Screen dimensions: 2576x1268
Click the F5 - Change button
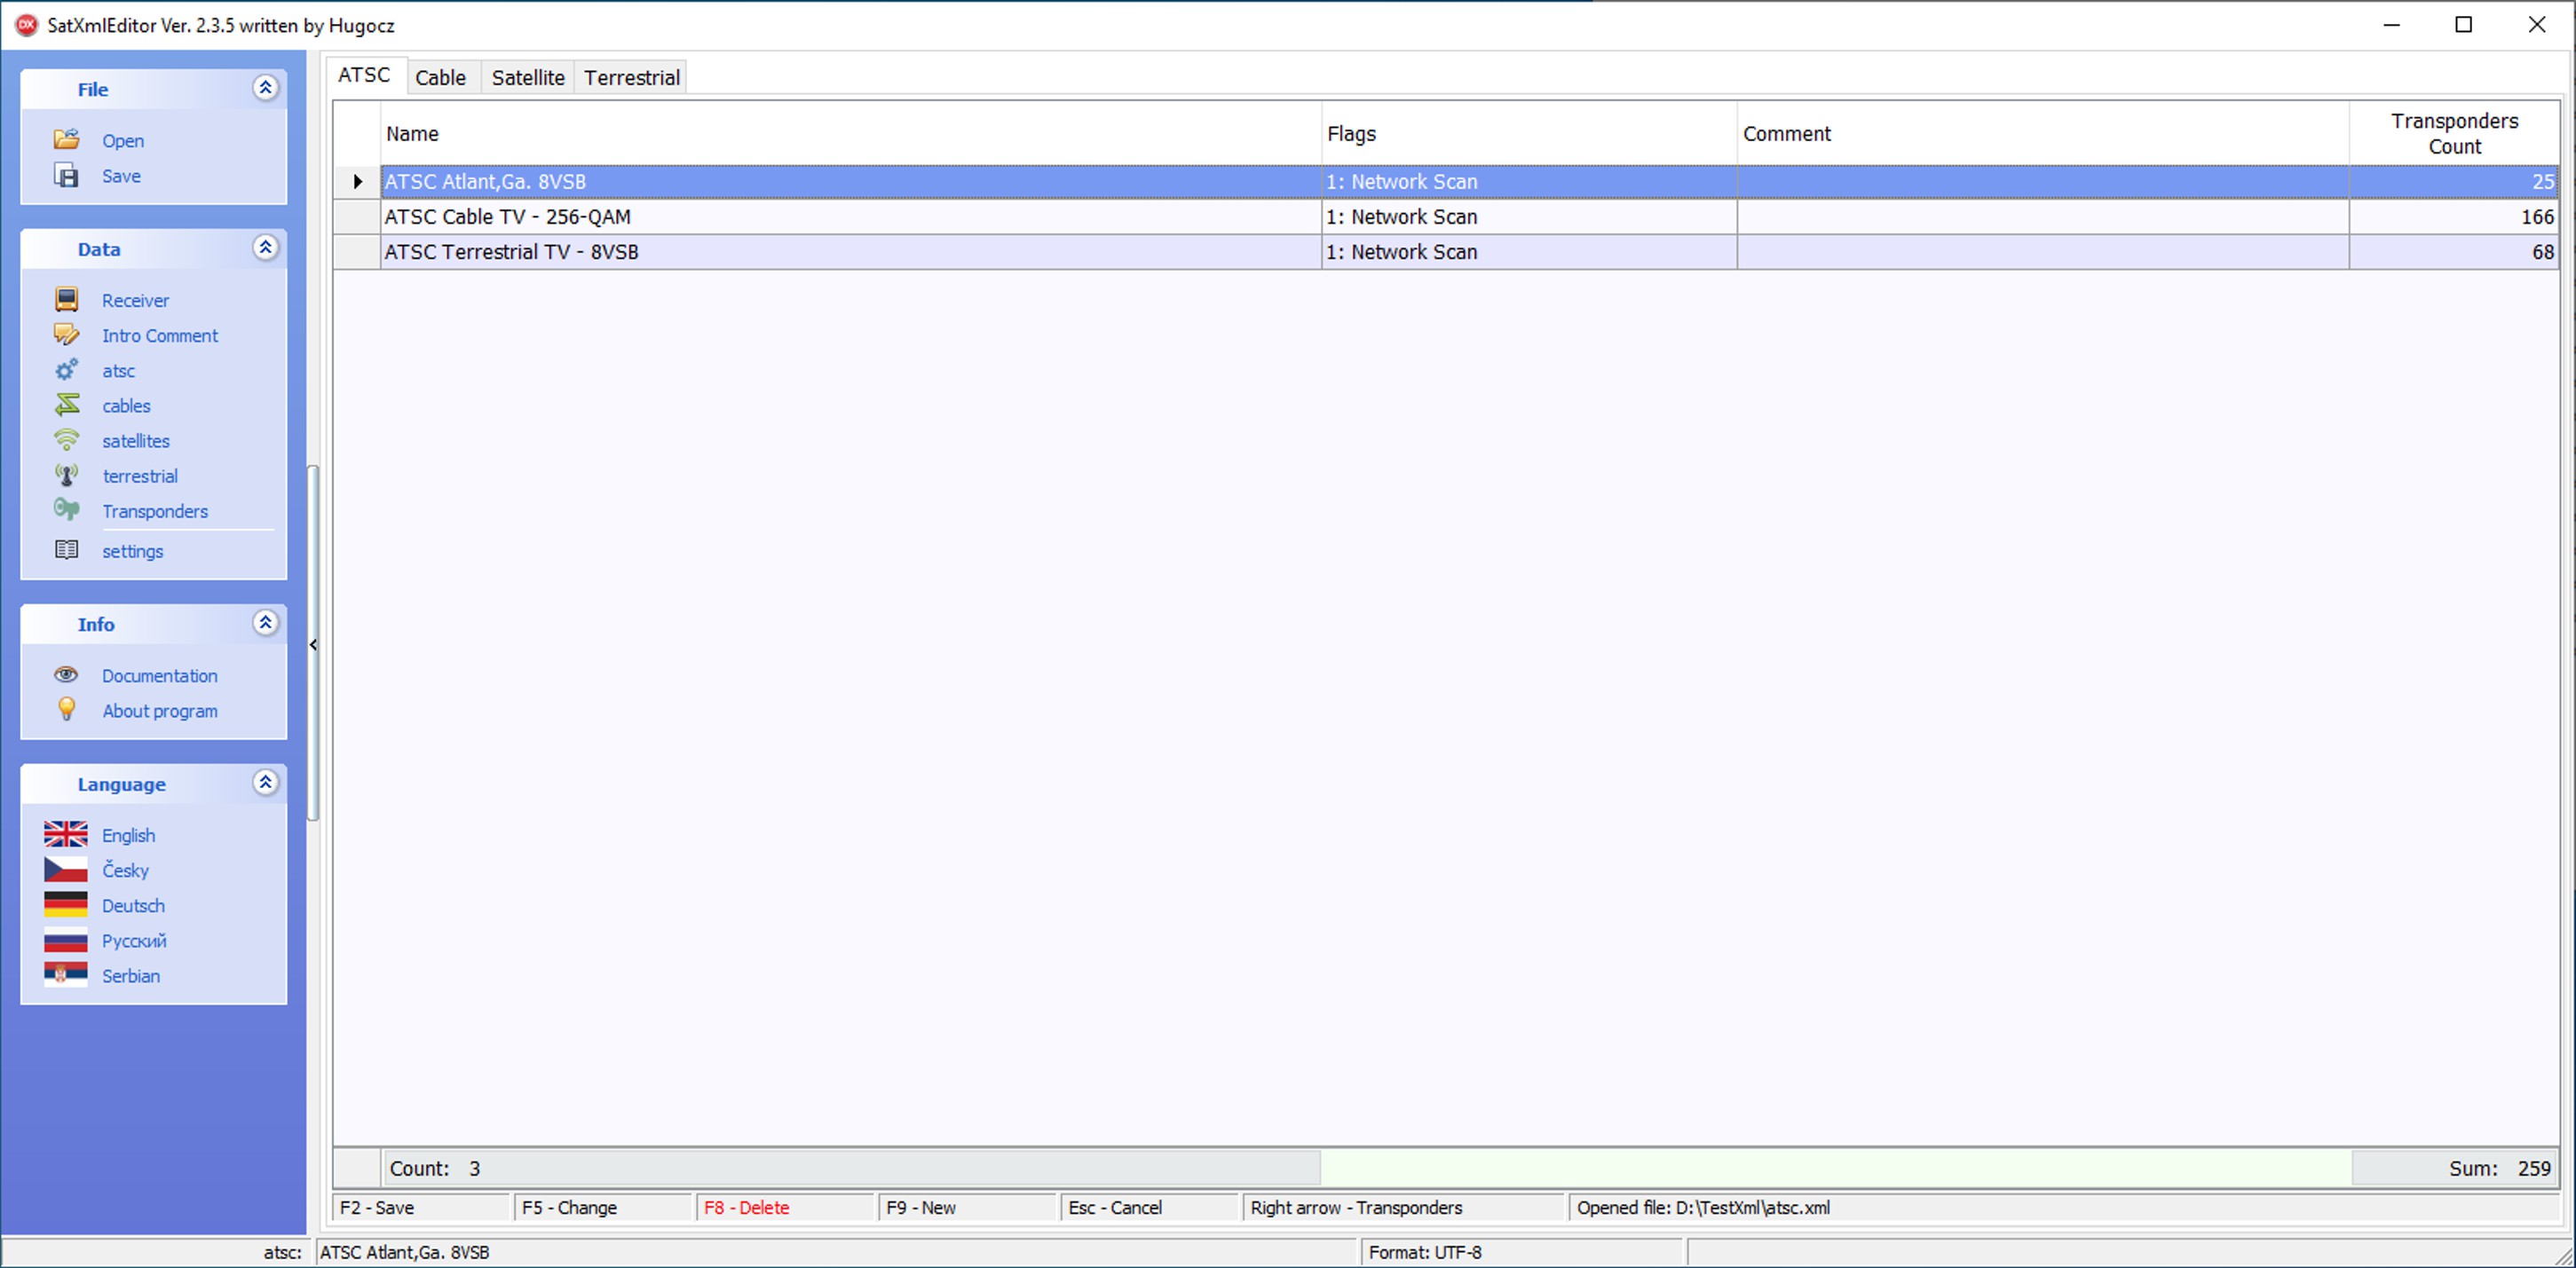click(x=604, y=1207)
